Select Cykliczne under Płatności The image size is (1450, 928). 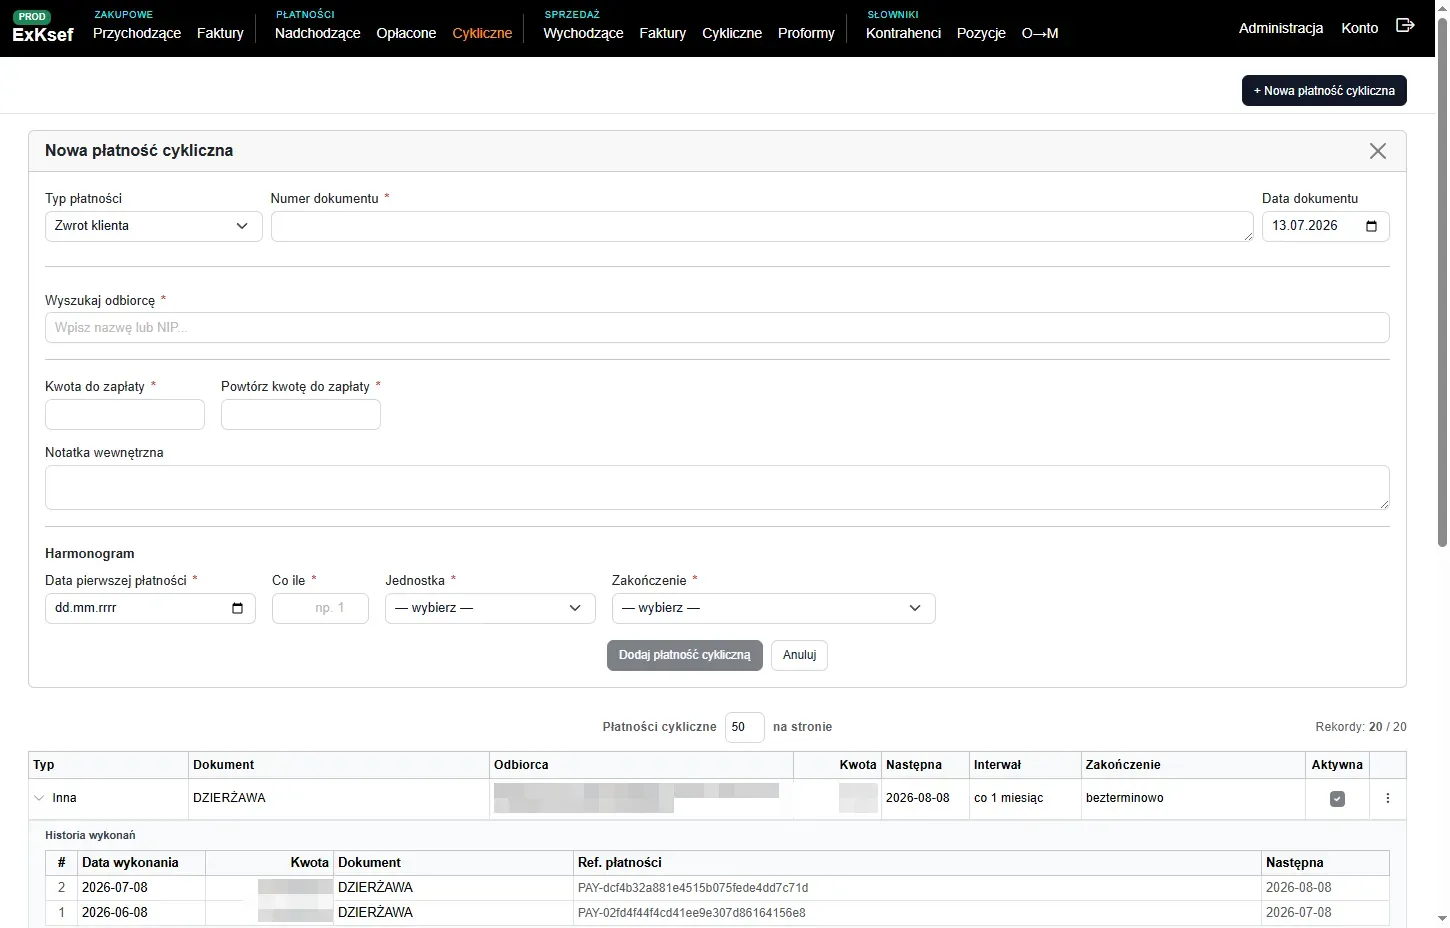click(482, 33)
